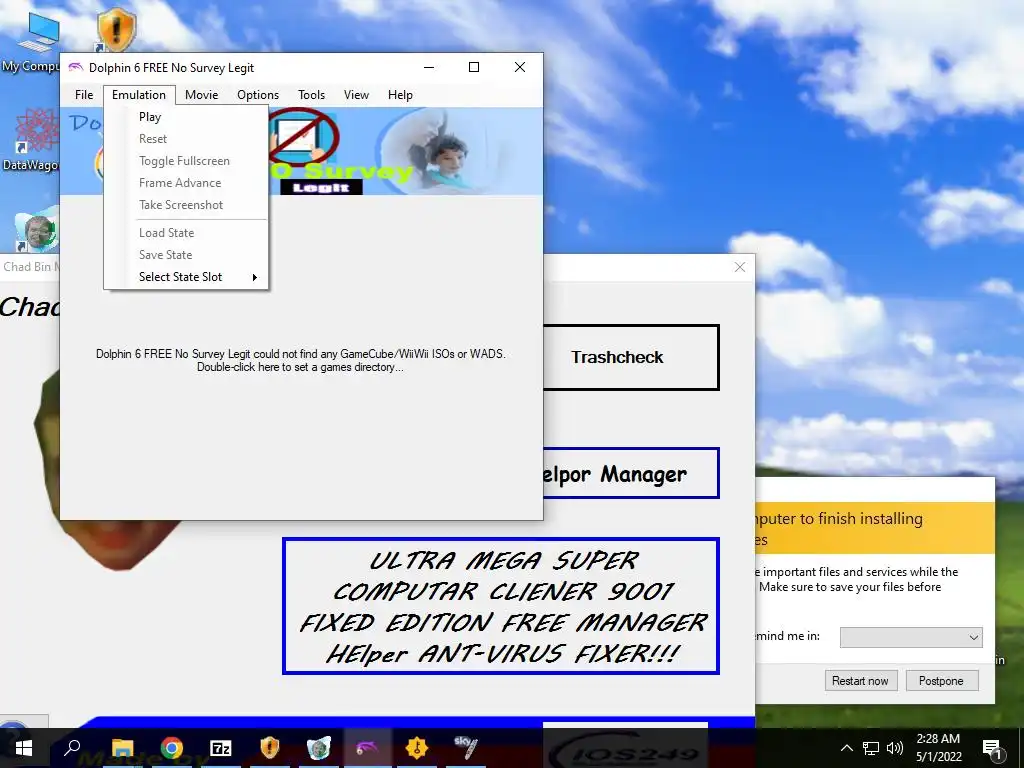Open the notification center icon
1024x768 pixels.
click(993, 748)
